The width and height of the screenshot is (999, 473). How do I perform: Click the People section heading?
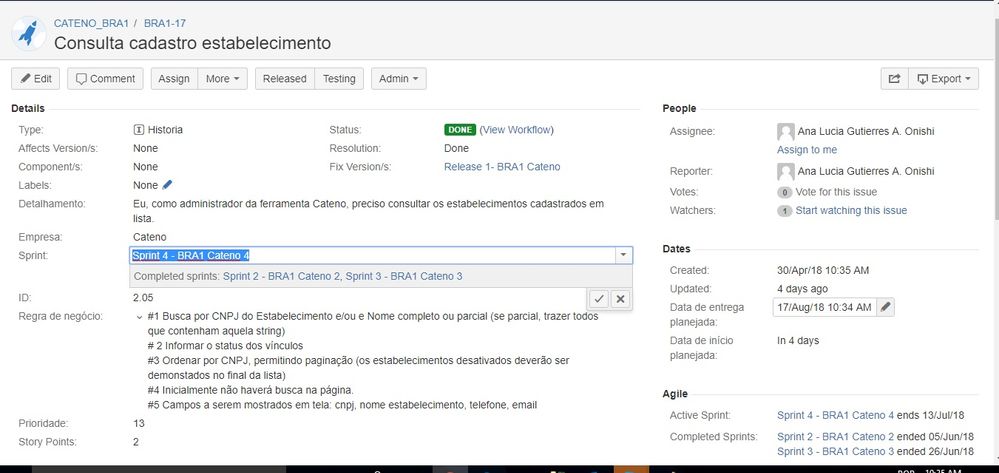point(679,109)
